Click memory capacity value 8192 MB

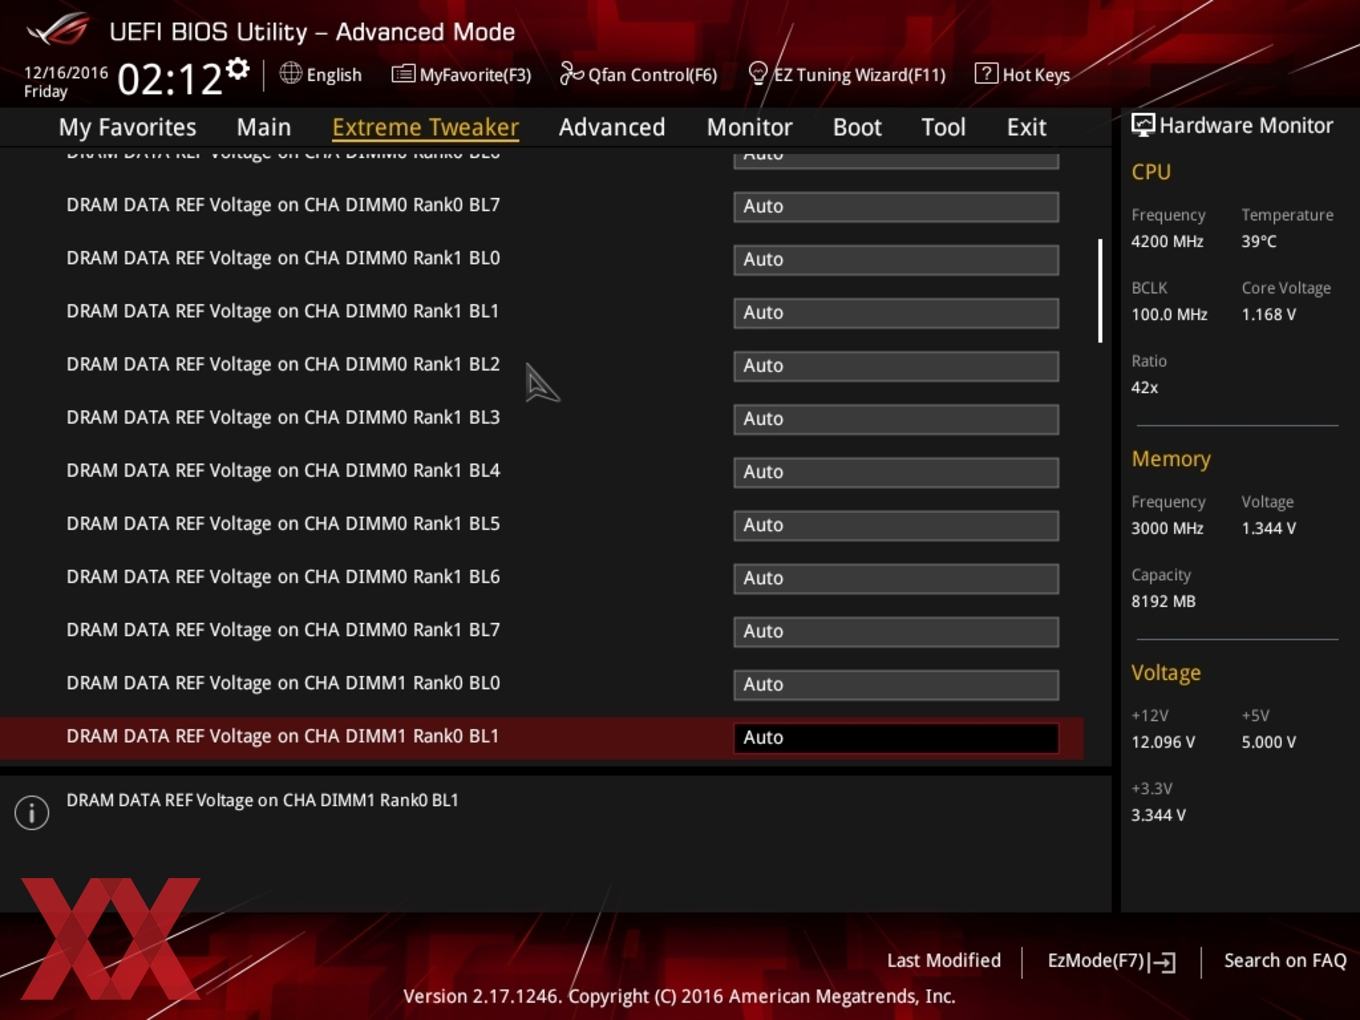point(1163,601)
